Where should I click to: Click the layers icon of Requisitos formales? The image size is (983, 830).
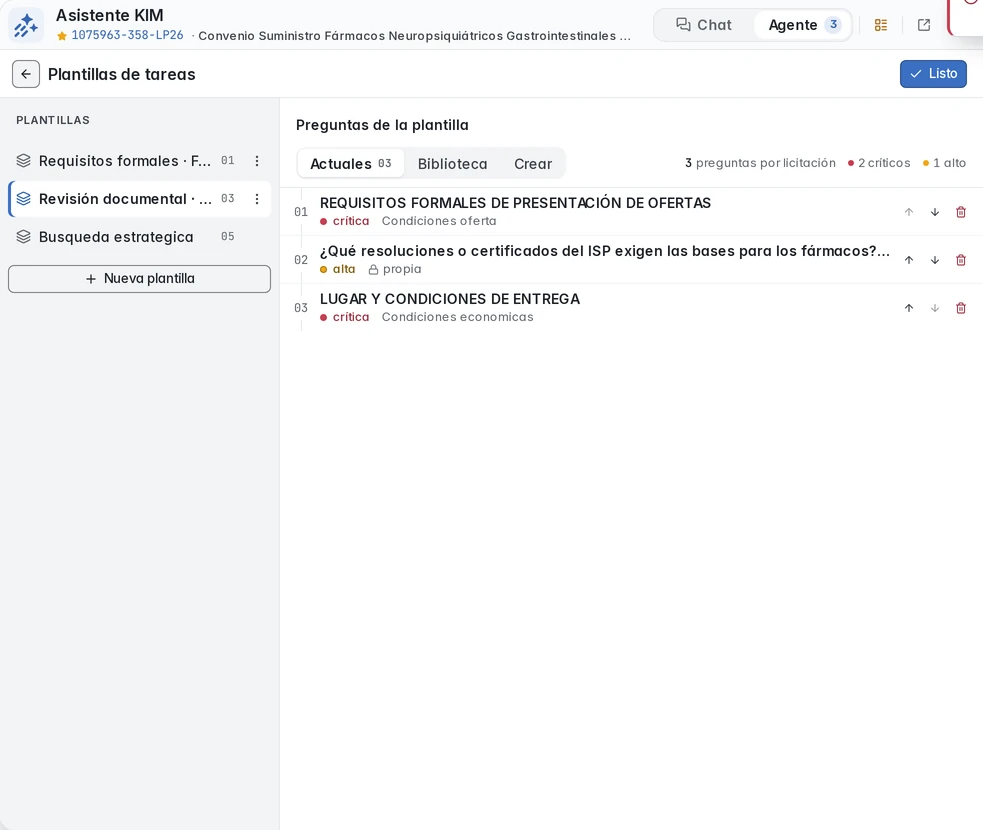pos(23,161)
